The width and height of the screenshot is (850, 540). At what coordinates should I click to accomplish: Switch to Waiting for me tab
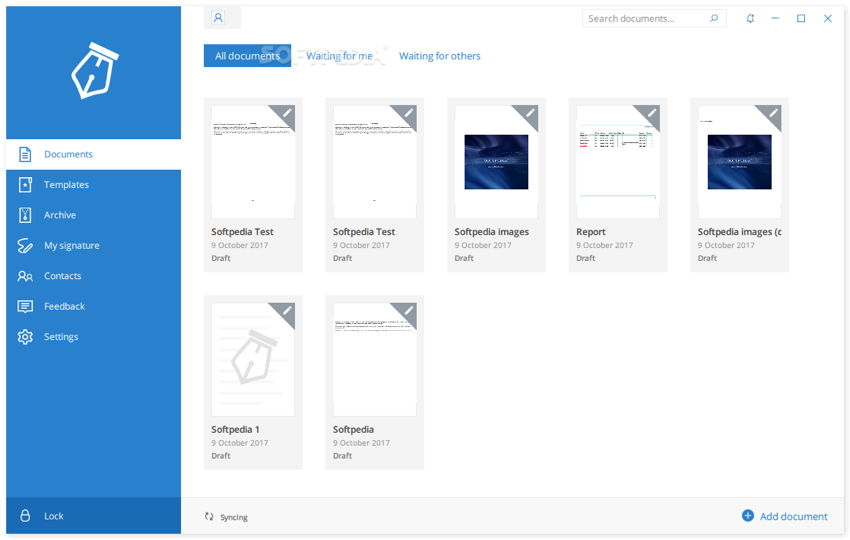339,56
